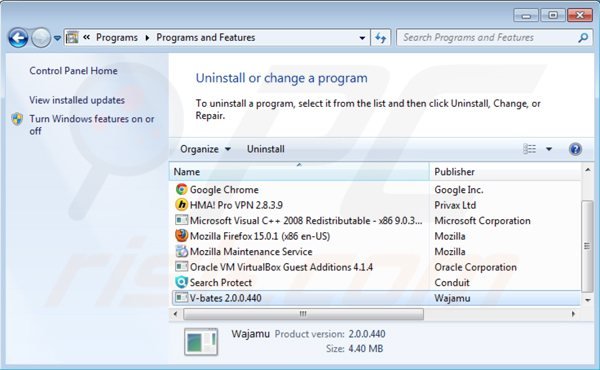This screenshot has width=600, height=370.
Task: Select V-bates 2.0.0.440 entry
Action: (x=225, y=298)
